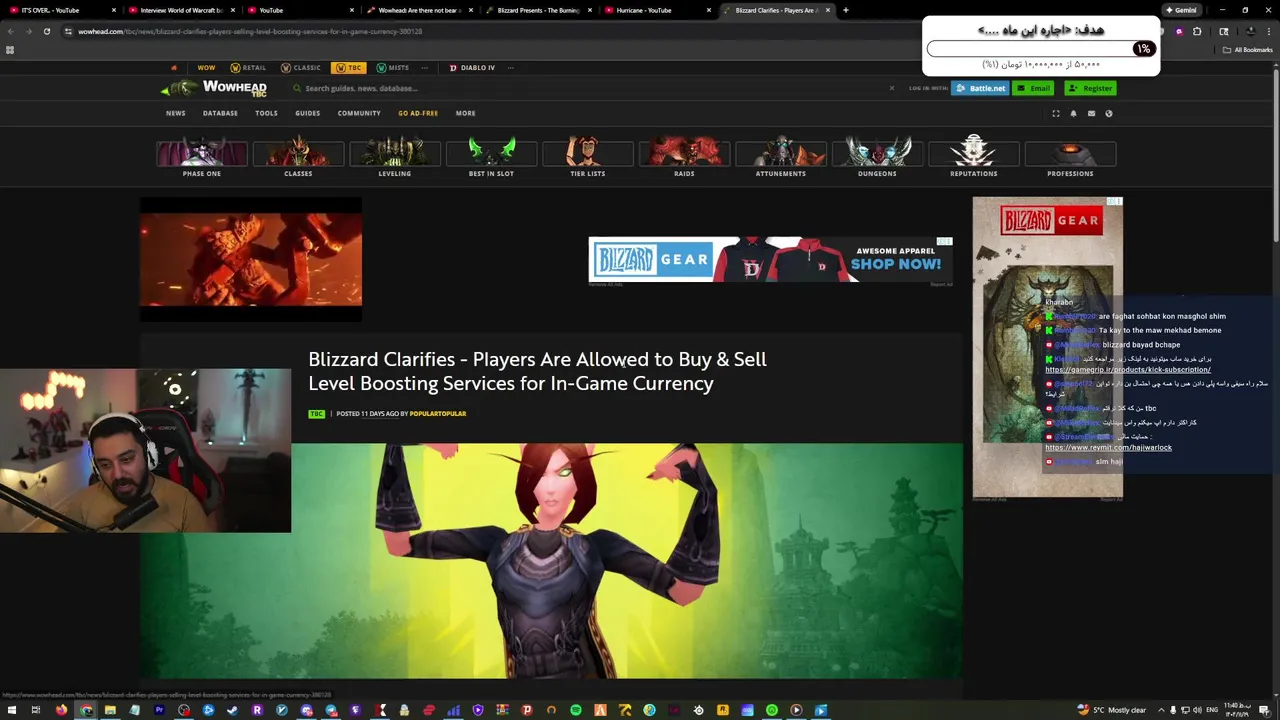The height and width of the screenshot is (720, 1280).
Task: Log in with Email
Action: click(1034, 88)
